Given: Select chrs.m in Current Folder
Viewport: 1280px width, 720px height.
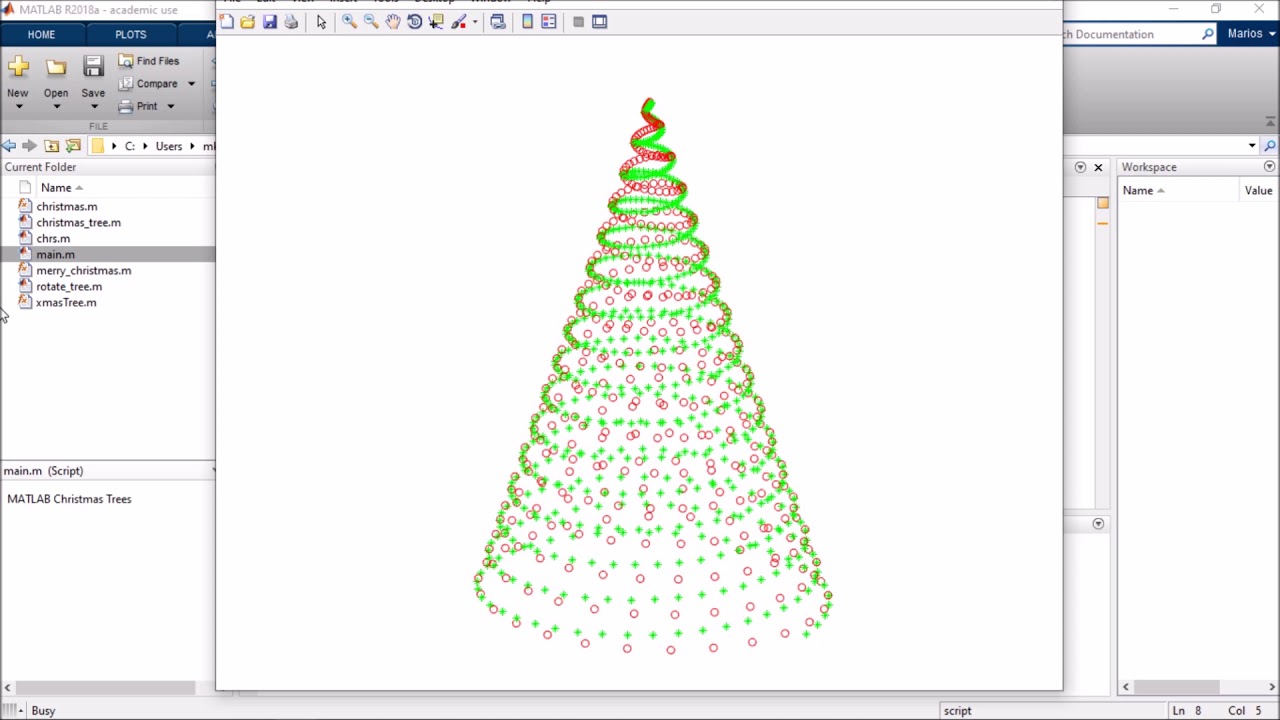Looking at the screenshot, I should pyautogui.click(x=53, y=239).
